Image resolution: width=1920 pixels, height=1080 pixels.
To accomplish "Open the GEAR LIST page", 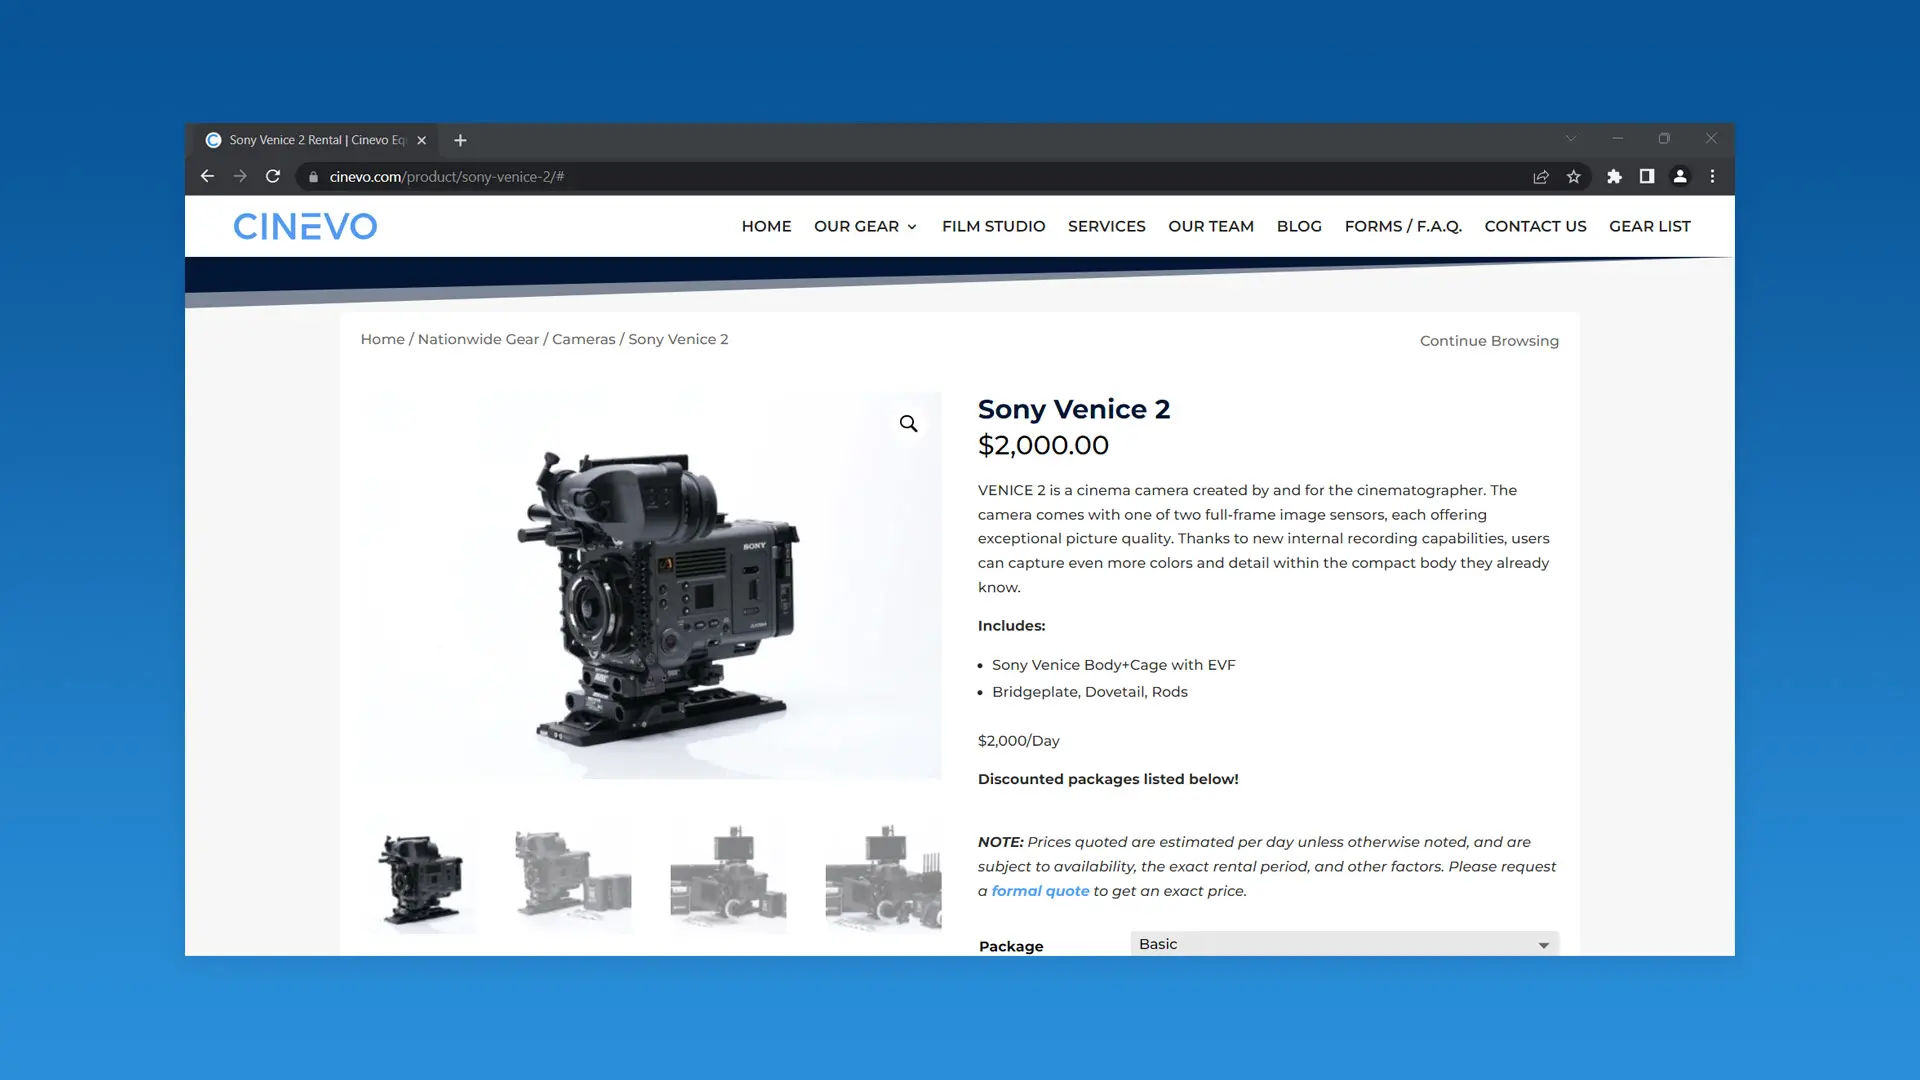I will pyautogui.click(x=1649, y=226).
